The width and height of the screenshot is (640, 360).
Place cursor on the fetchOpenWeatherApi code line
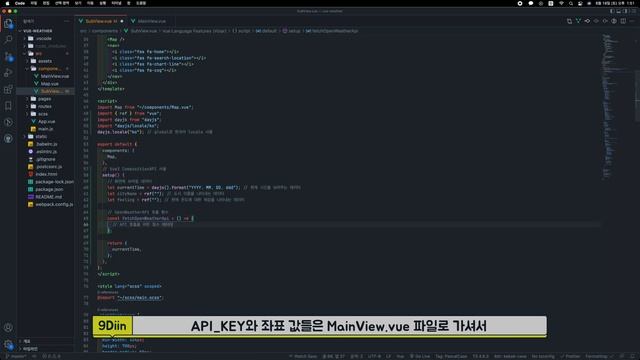(x=150, y=218)
